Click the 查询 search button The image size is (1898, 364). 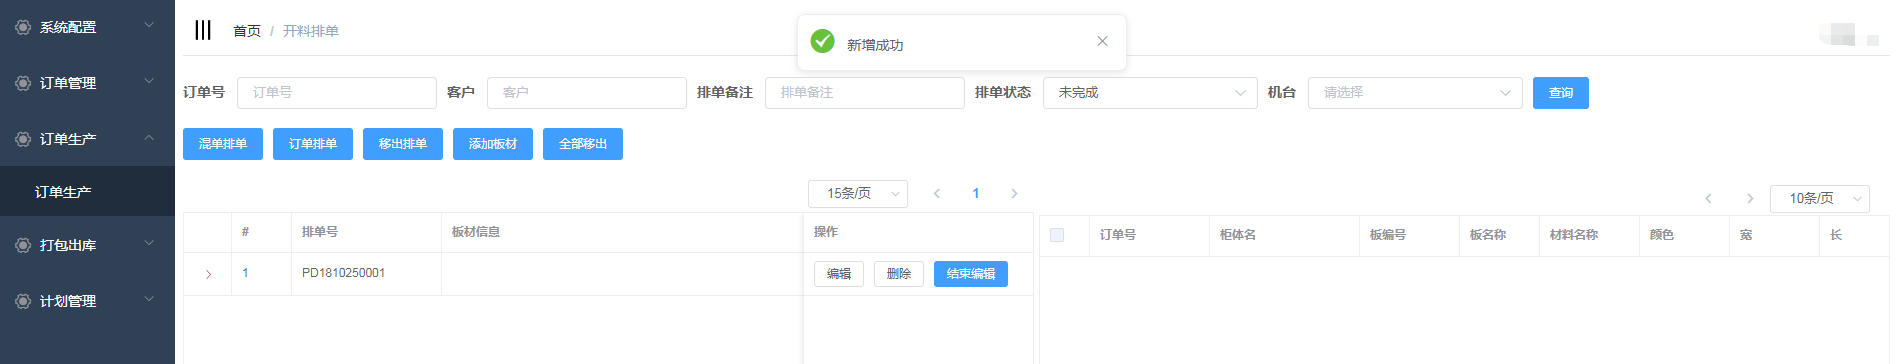click(x=1561, y=93)
